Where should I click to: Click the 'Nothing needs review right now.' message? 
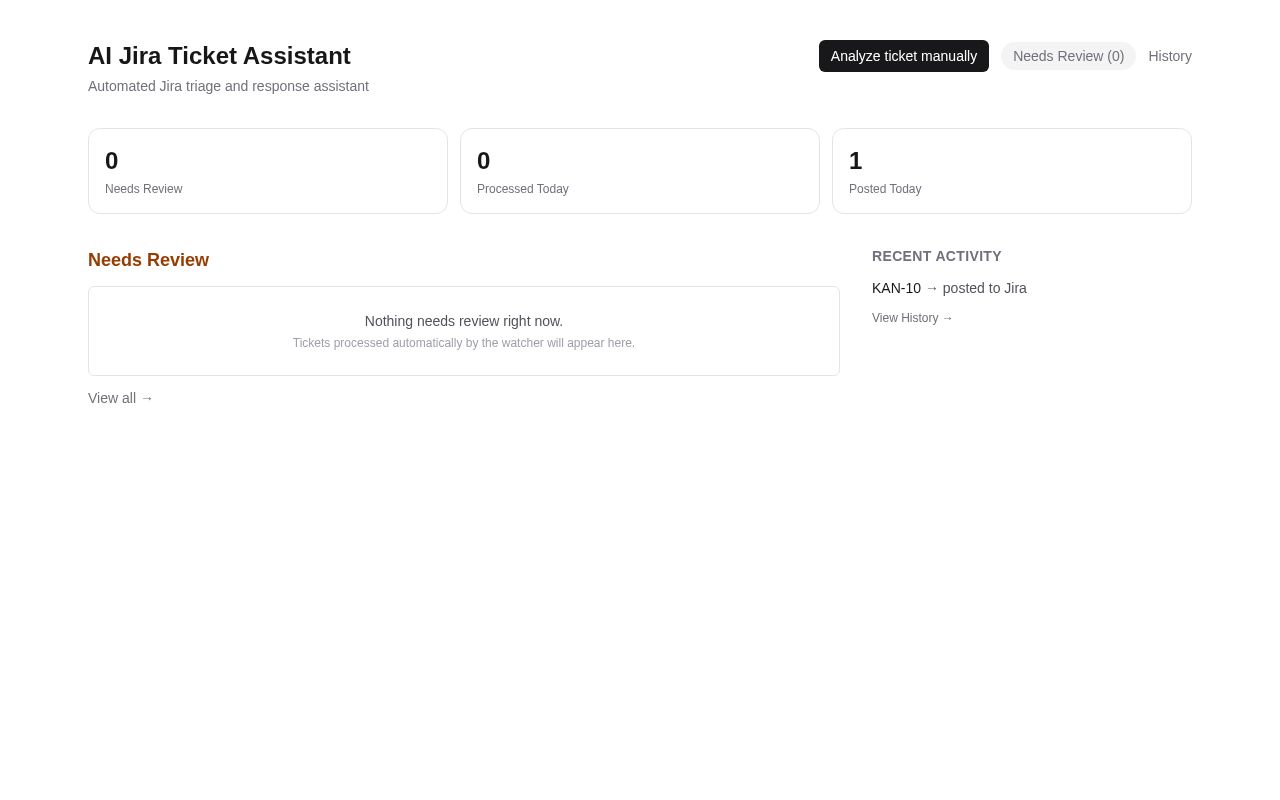pos(464,321)
